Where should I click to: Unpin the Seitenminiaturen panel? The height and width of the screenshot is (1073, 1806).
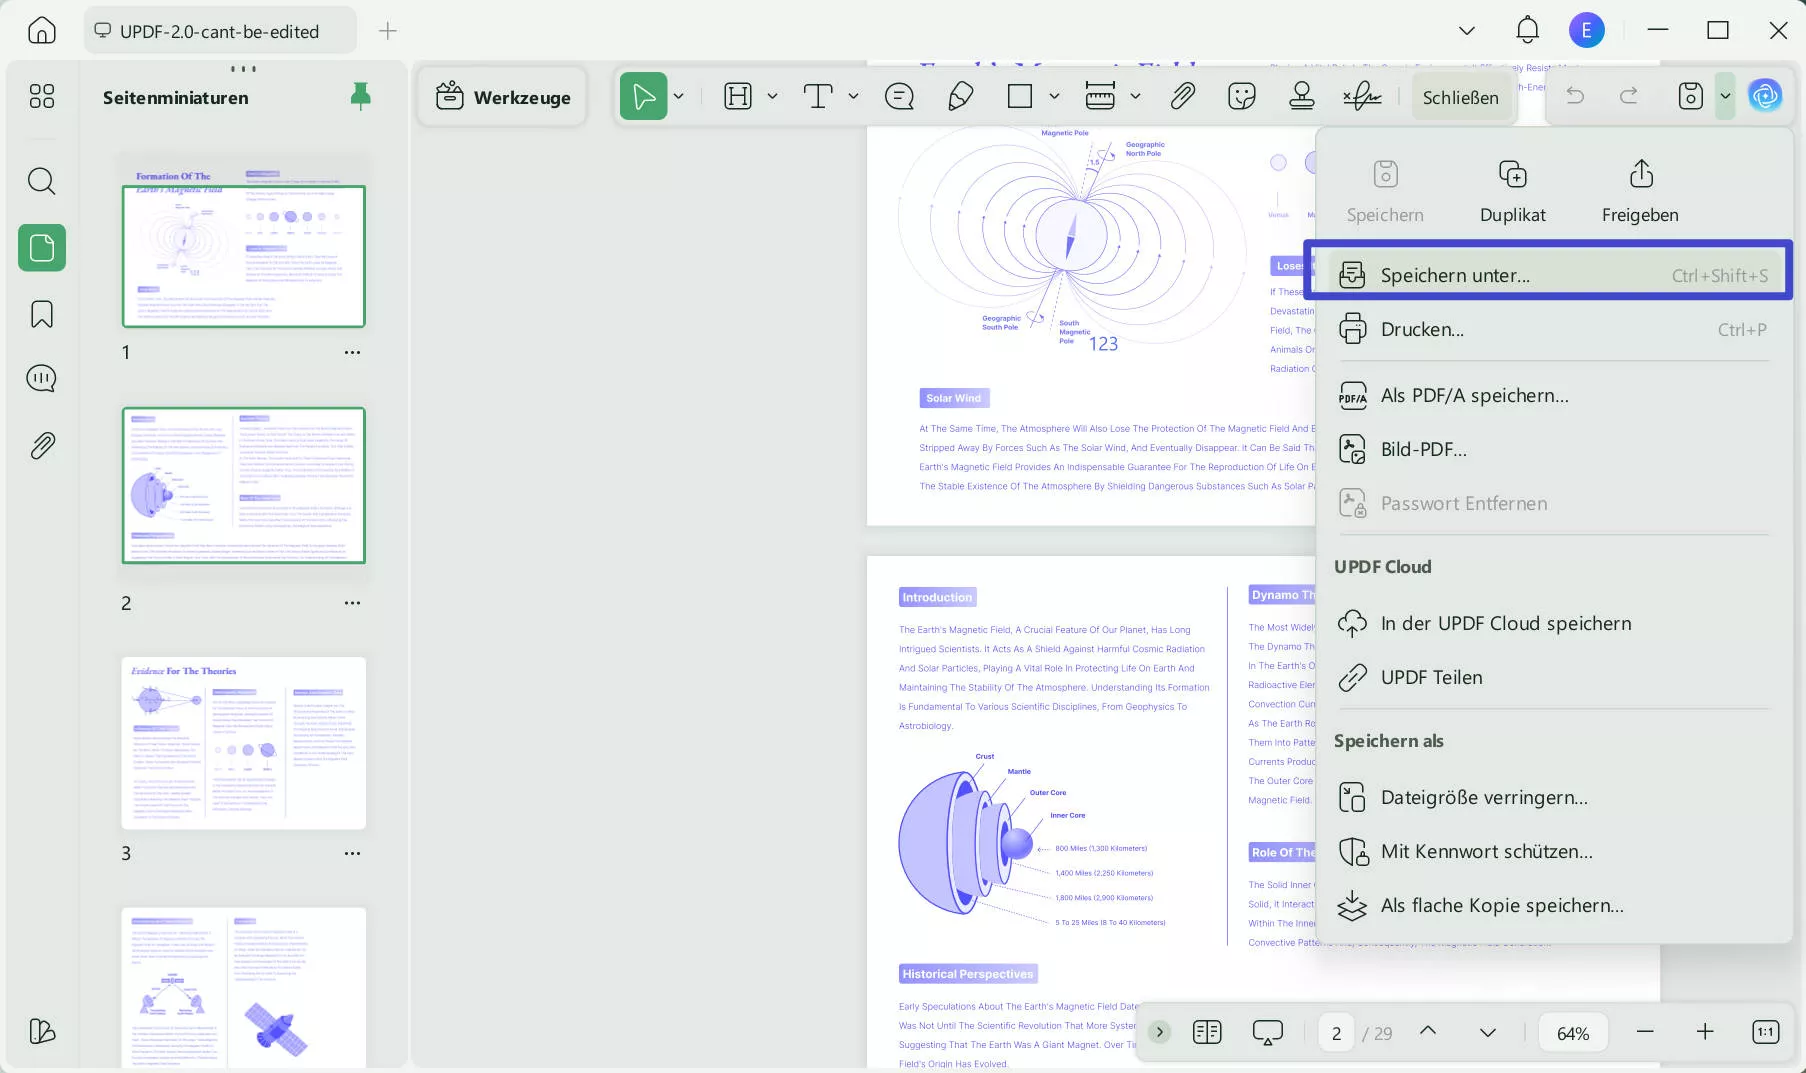(360, 96)
